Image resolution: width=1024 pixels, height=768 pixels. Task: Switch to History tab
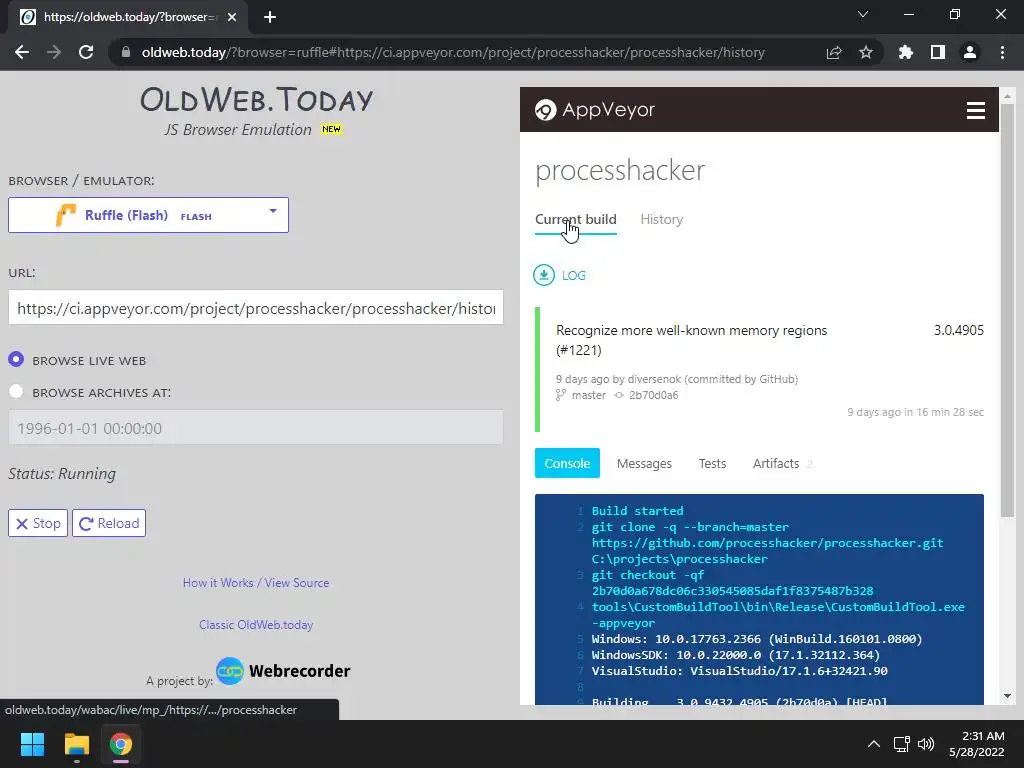coord(662,219)
